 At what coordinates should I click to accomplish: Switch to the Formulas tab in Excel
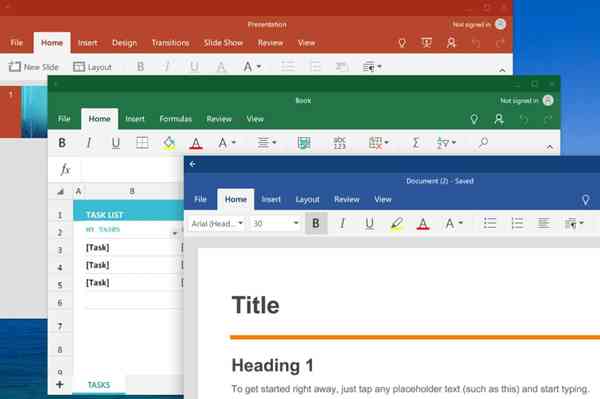tap(176, 119)
